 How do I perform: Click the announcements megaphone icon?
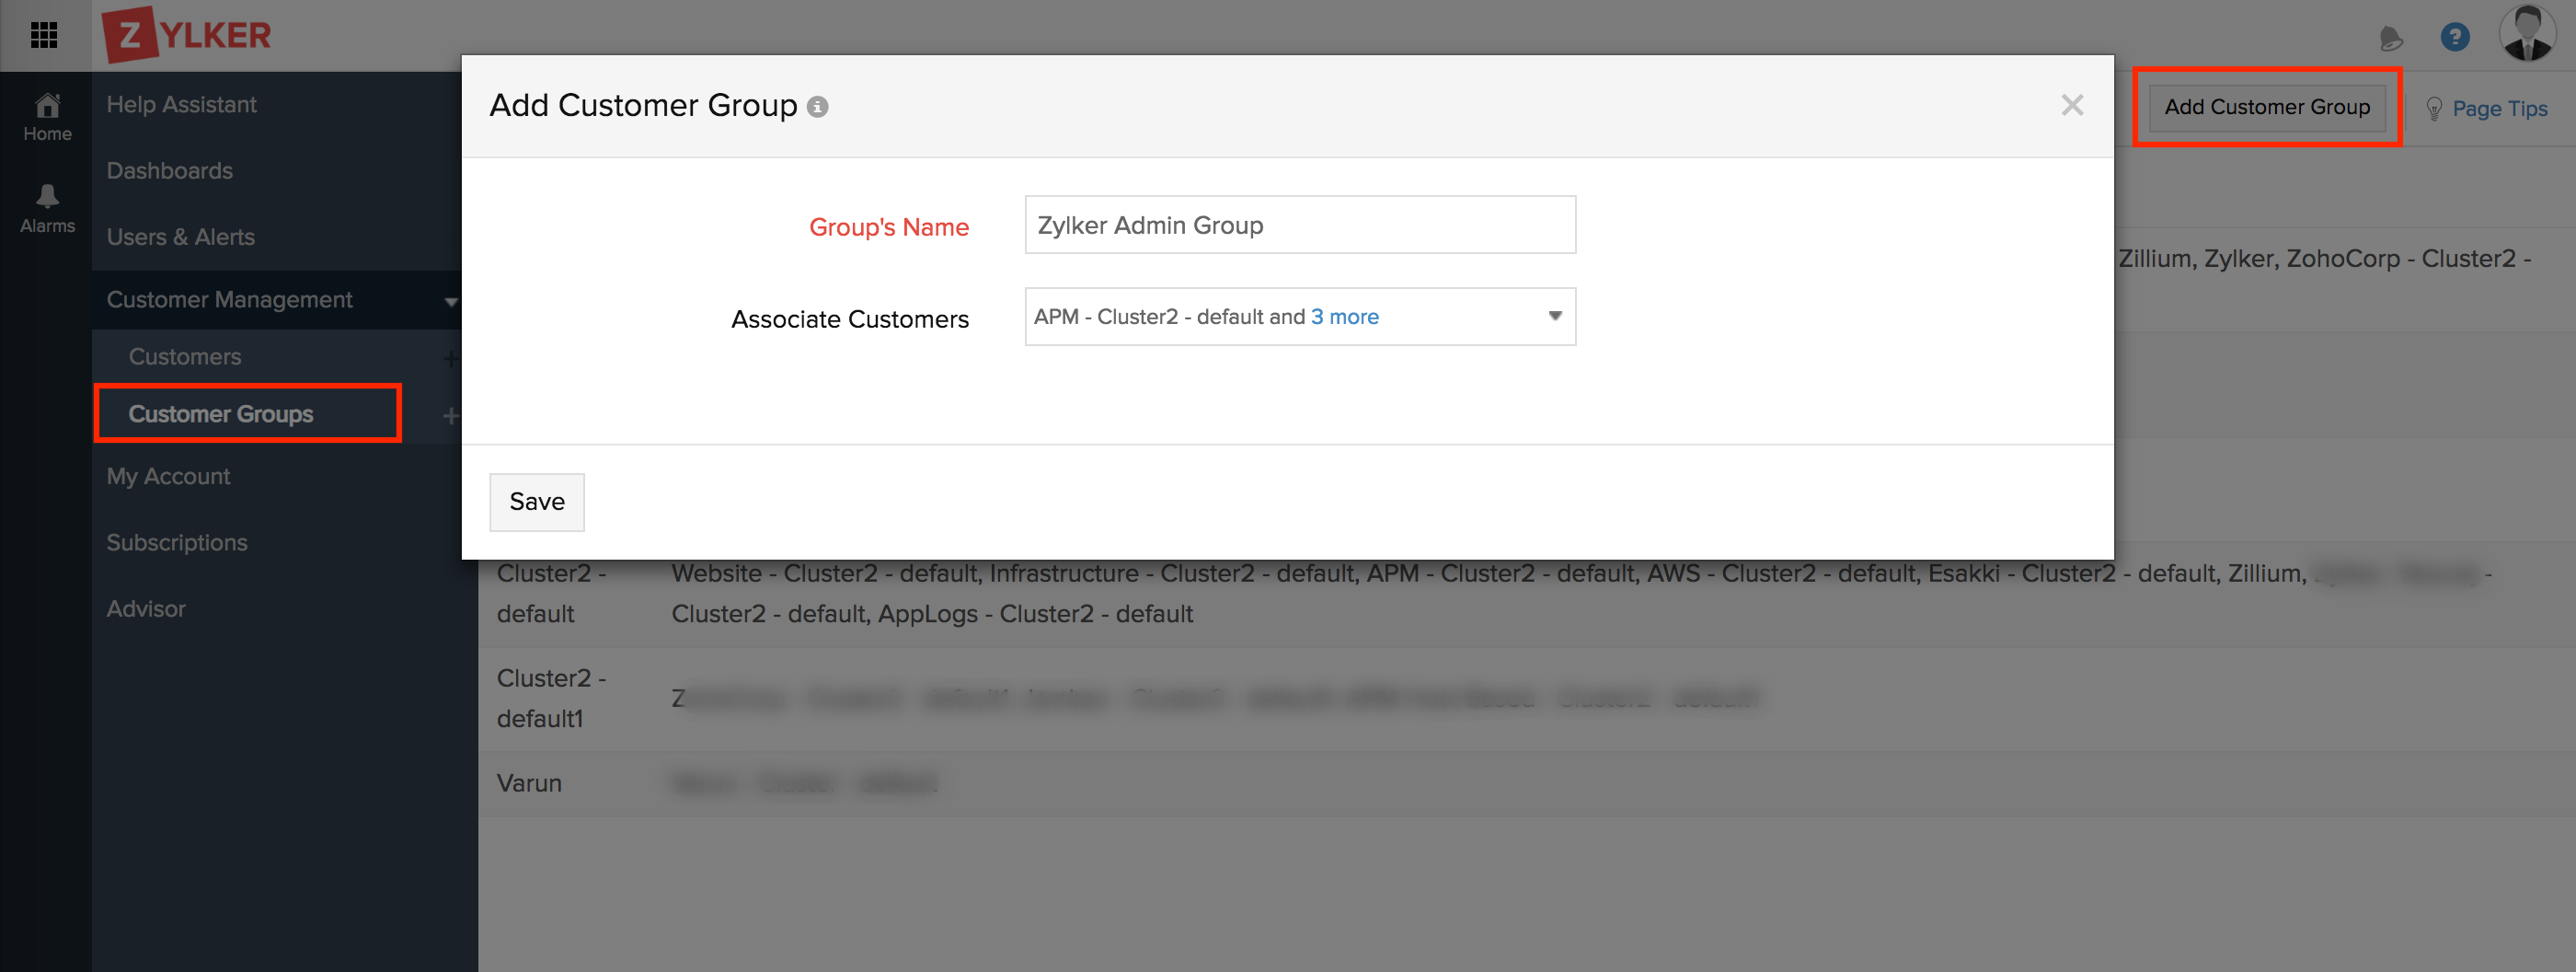(x=2390, y=39)
